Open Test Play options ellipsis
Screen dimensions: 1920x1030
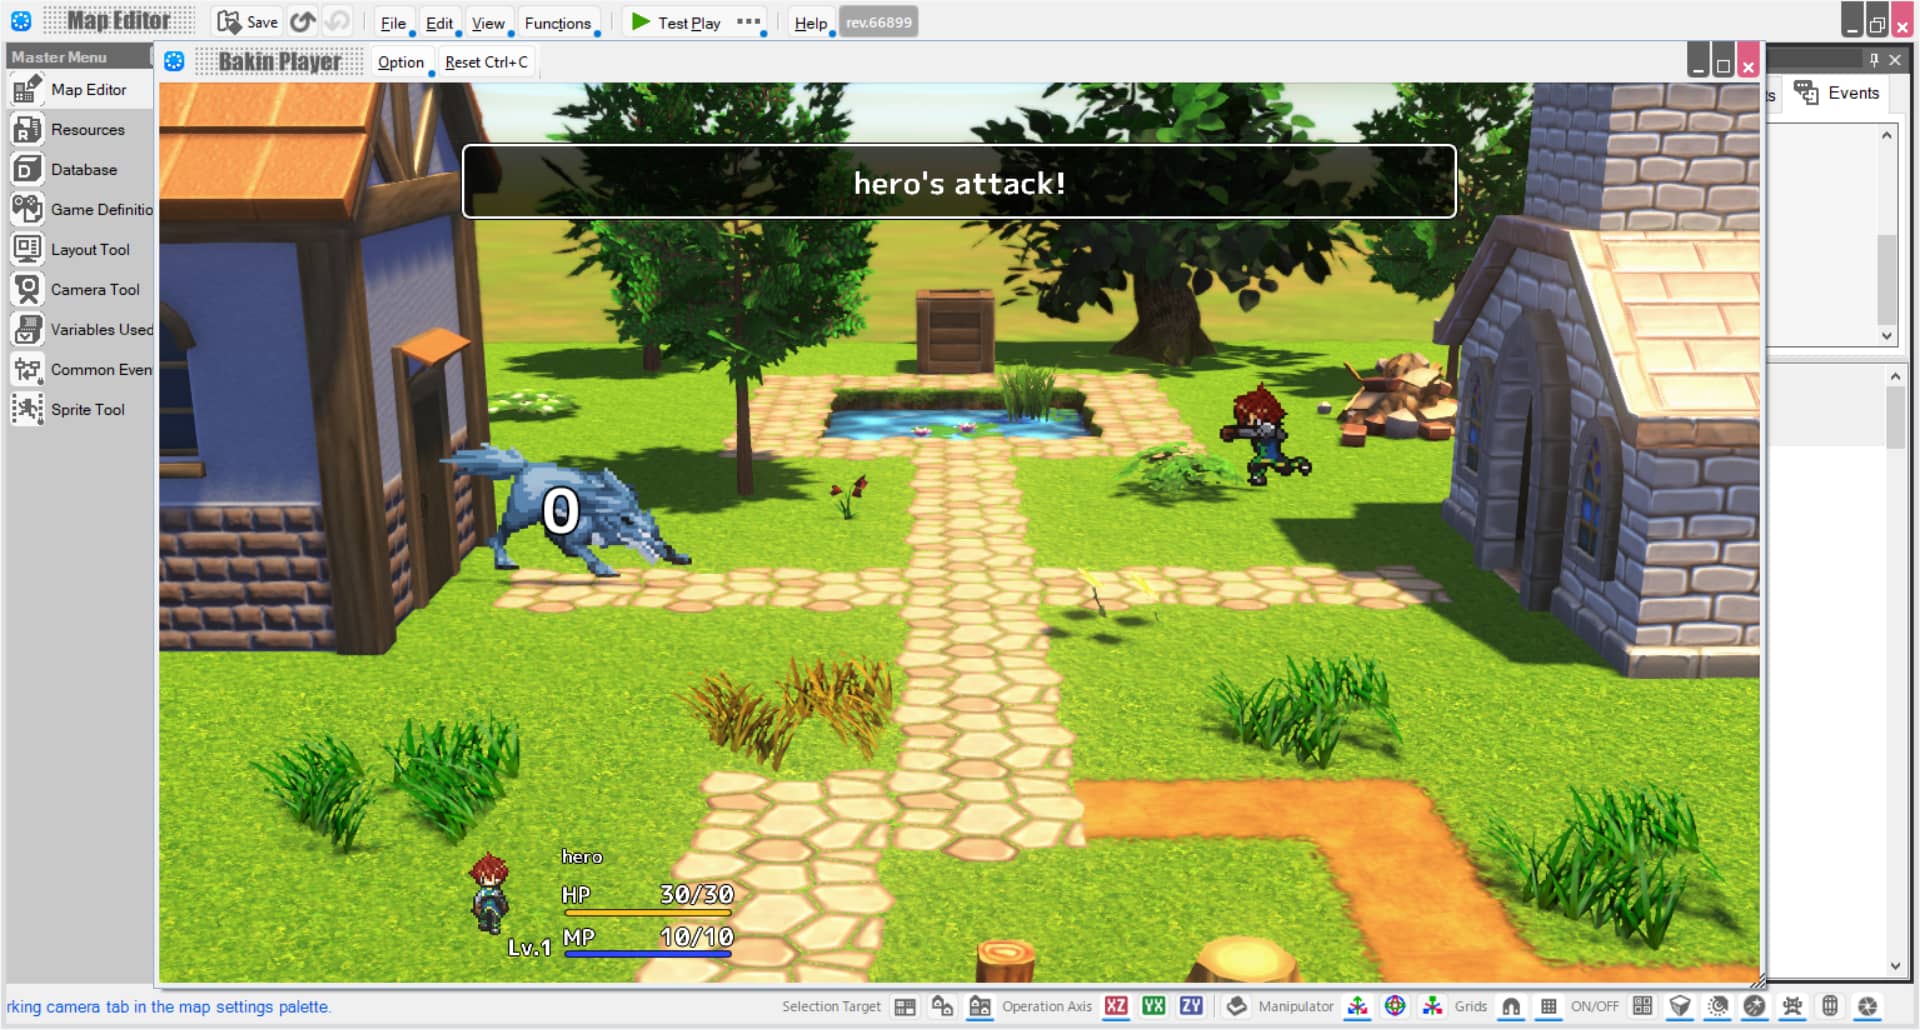tap(748, 22)
